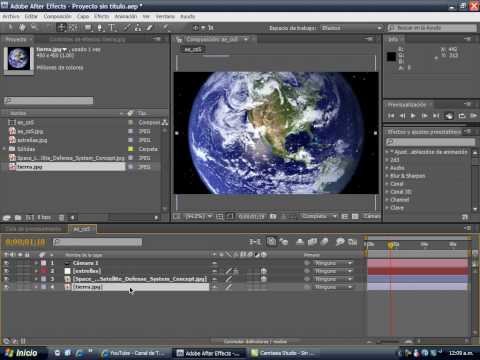
Task: Open the Ventana menu
Action: [x=165, y=16]
